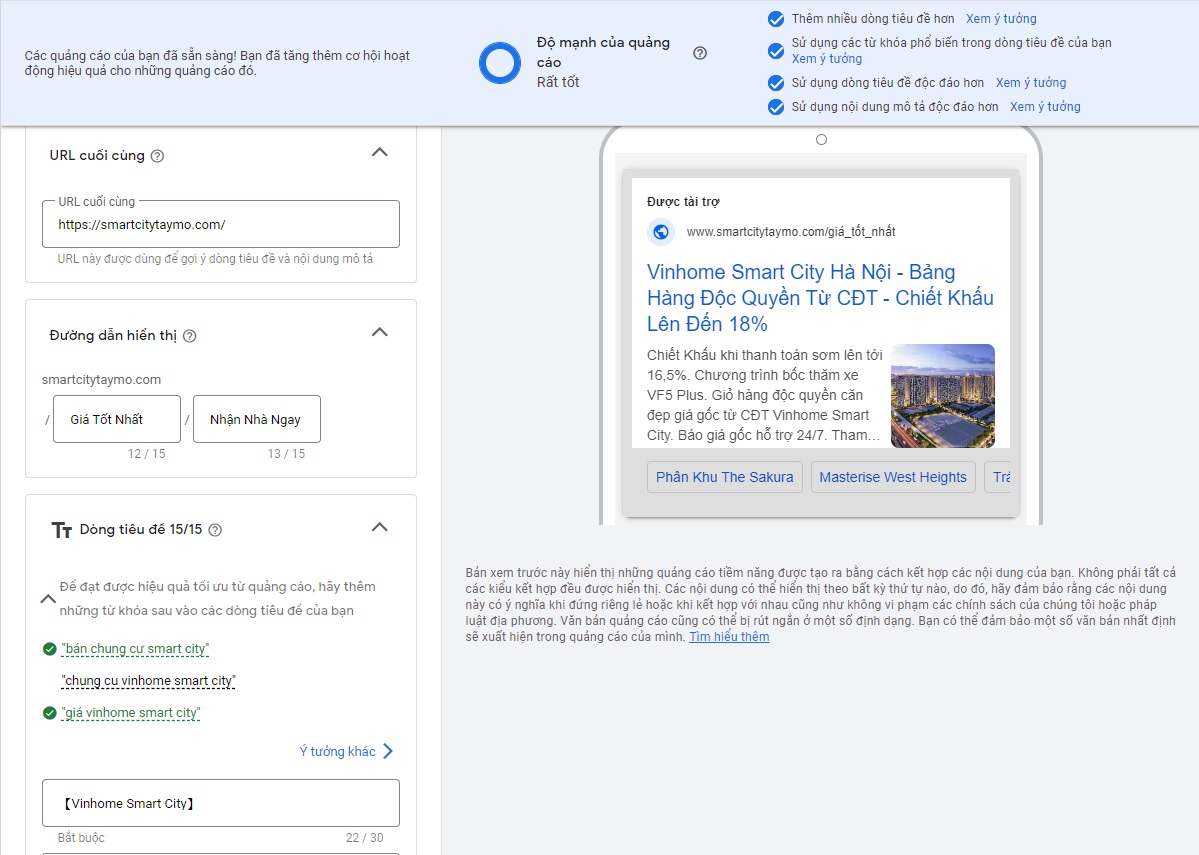This screenshot has width=1199, height=855.
Task: Click the Được tài trợ label
Action: click(683, 202)
